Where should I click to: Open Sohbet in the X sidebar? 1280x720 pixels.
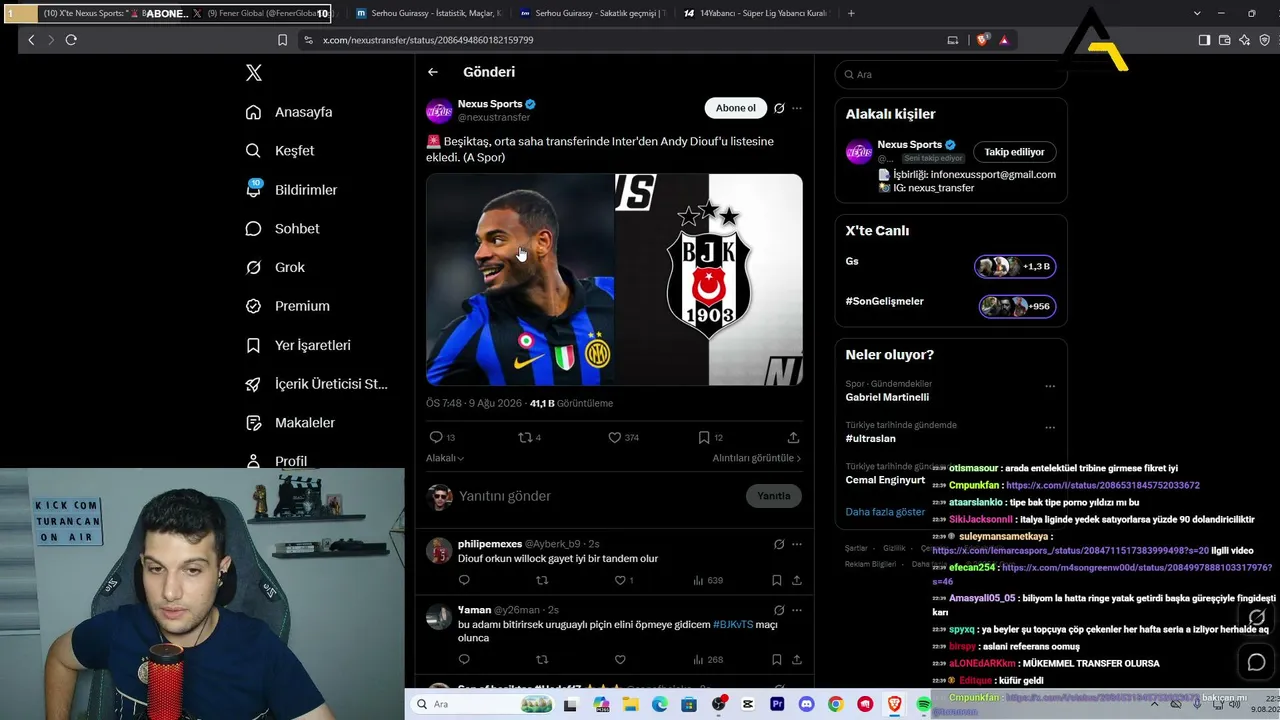(282, 229)
